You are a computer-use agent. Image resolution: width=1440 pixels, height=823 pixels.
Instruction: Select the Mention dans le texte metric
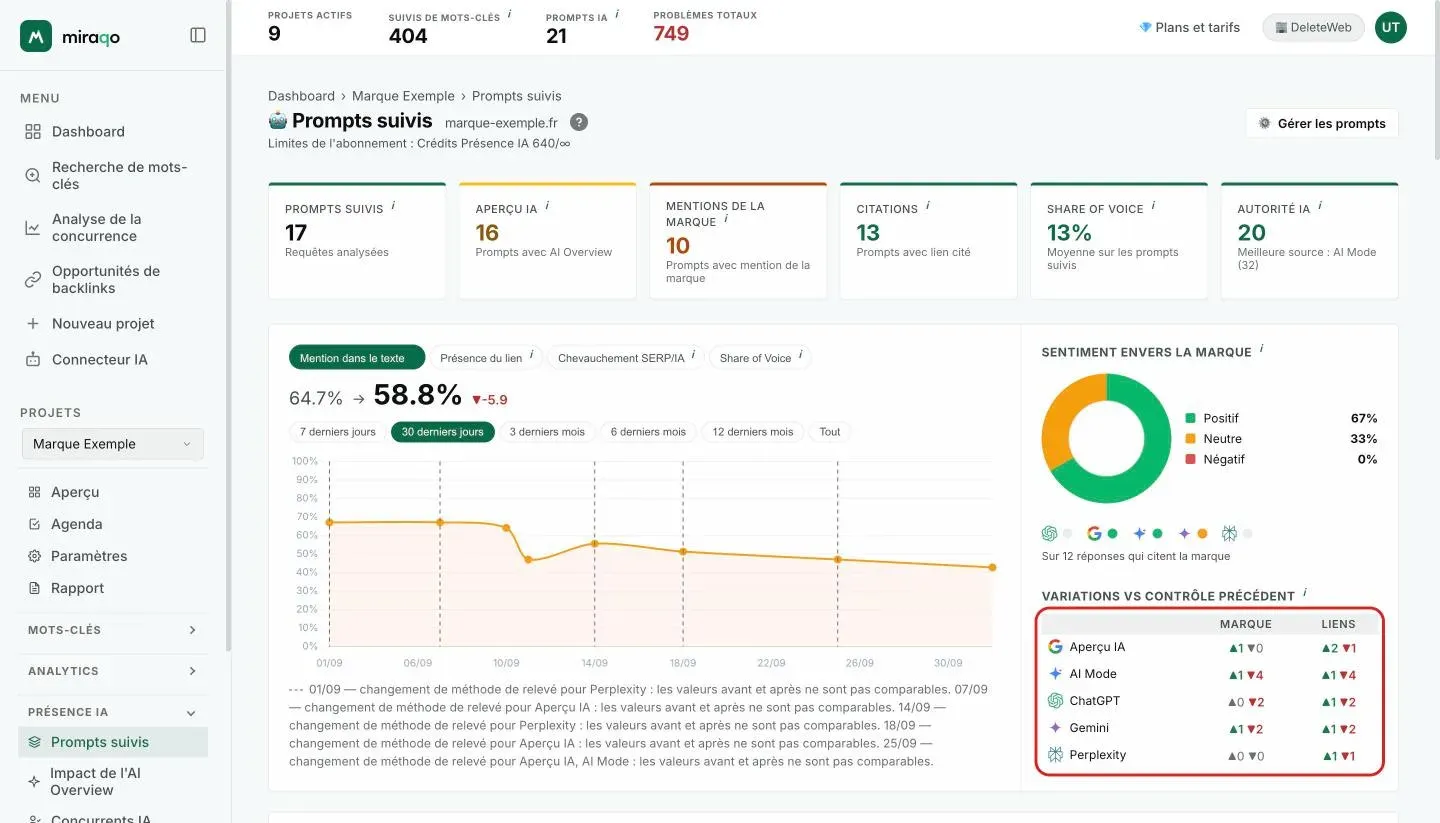point(356,358)
